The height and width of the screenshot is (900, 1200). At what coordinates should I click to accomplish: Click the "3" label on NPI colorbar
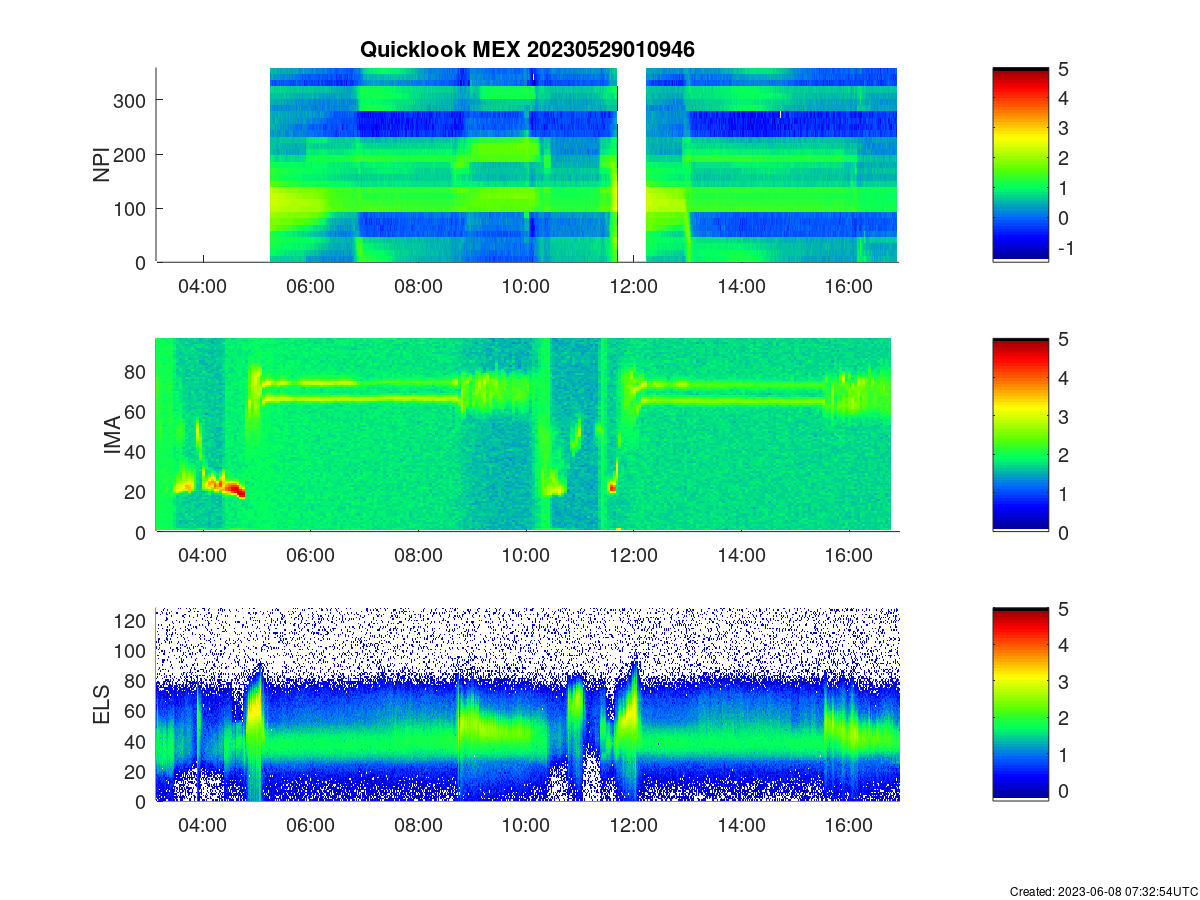tap(1064, 128)
